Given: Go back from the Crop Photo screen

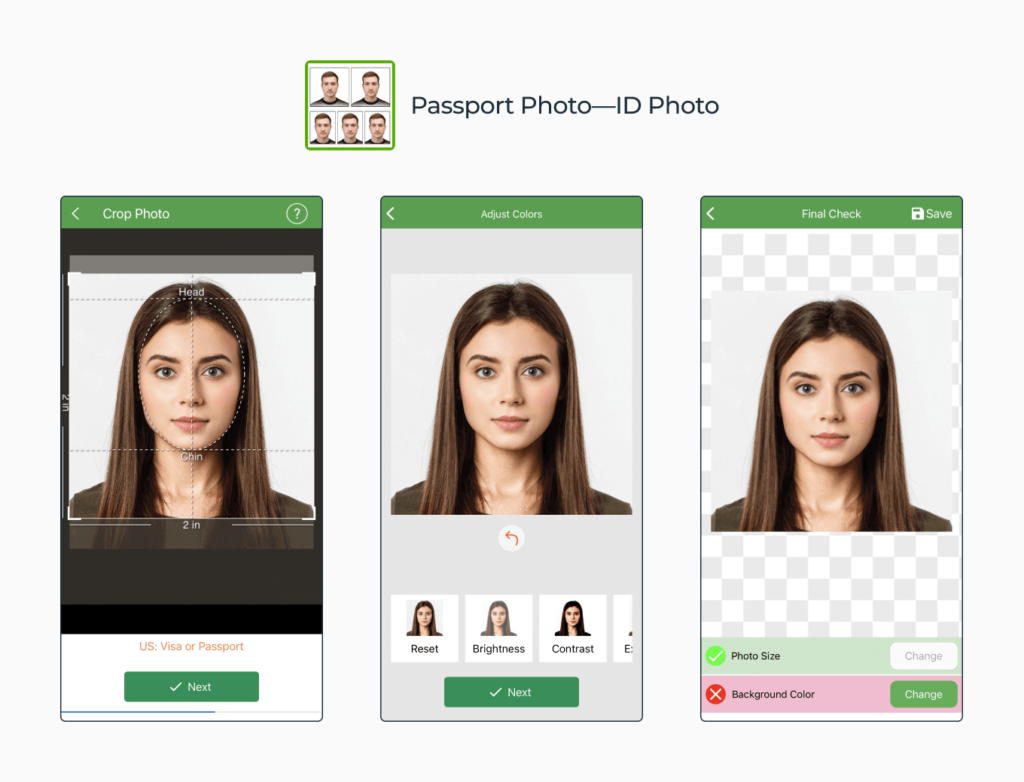Looking at the screenshot, I should coord(75,213).
